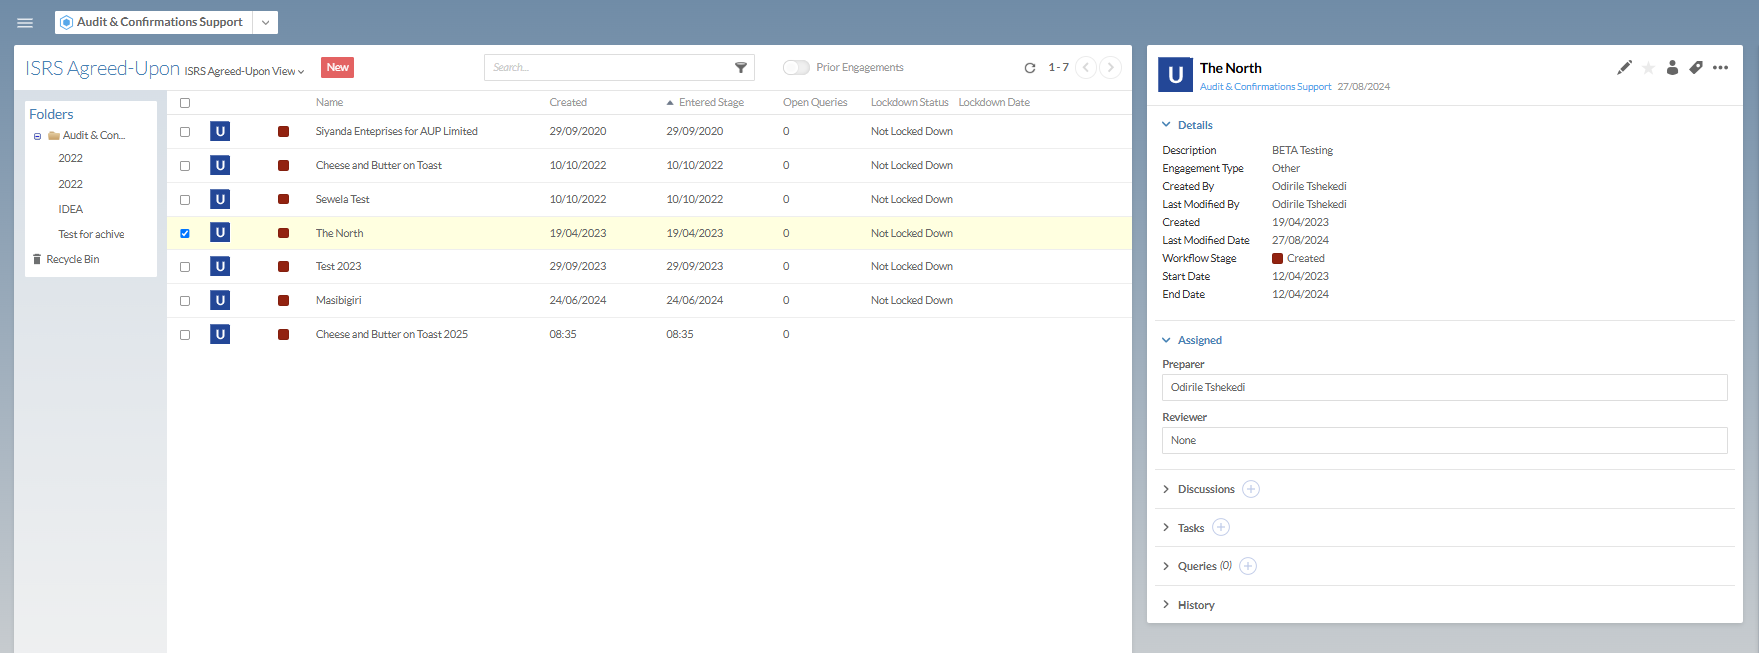Expand the Tasks section
Image resolution: width=1759 pixels, height=653 pixels.
1166,527
